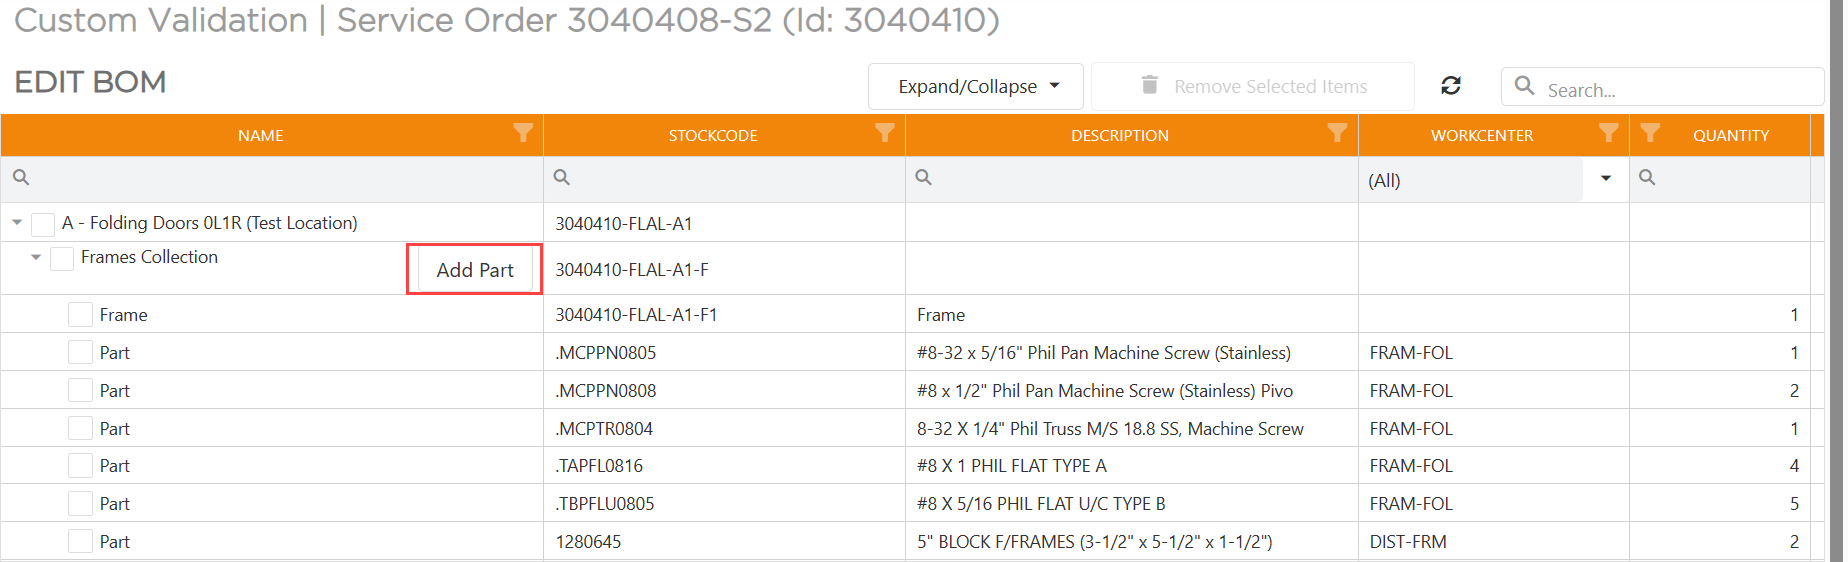Click the Frames Collection tree label
The image size is (1848, 562).
tap(149, 257)
